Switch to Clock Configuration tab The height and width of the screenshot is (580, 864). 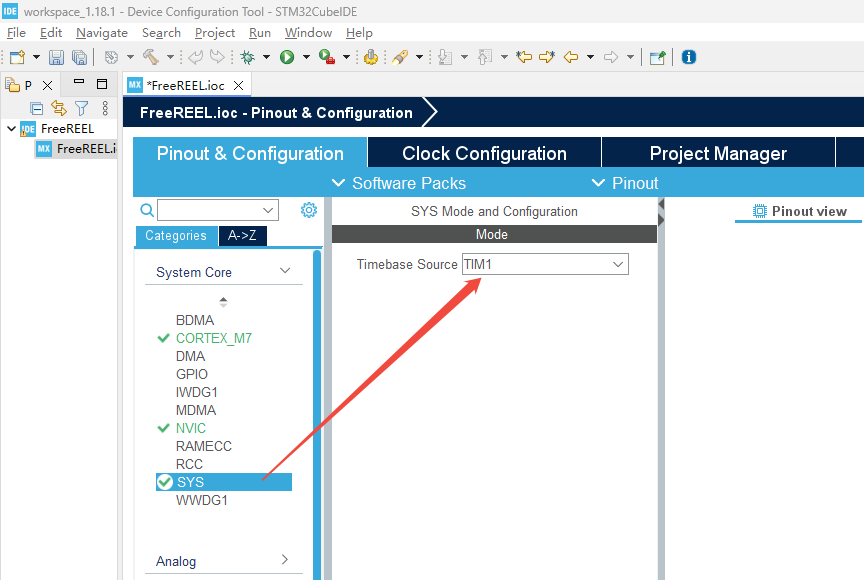[x=484, y=153]
